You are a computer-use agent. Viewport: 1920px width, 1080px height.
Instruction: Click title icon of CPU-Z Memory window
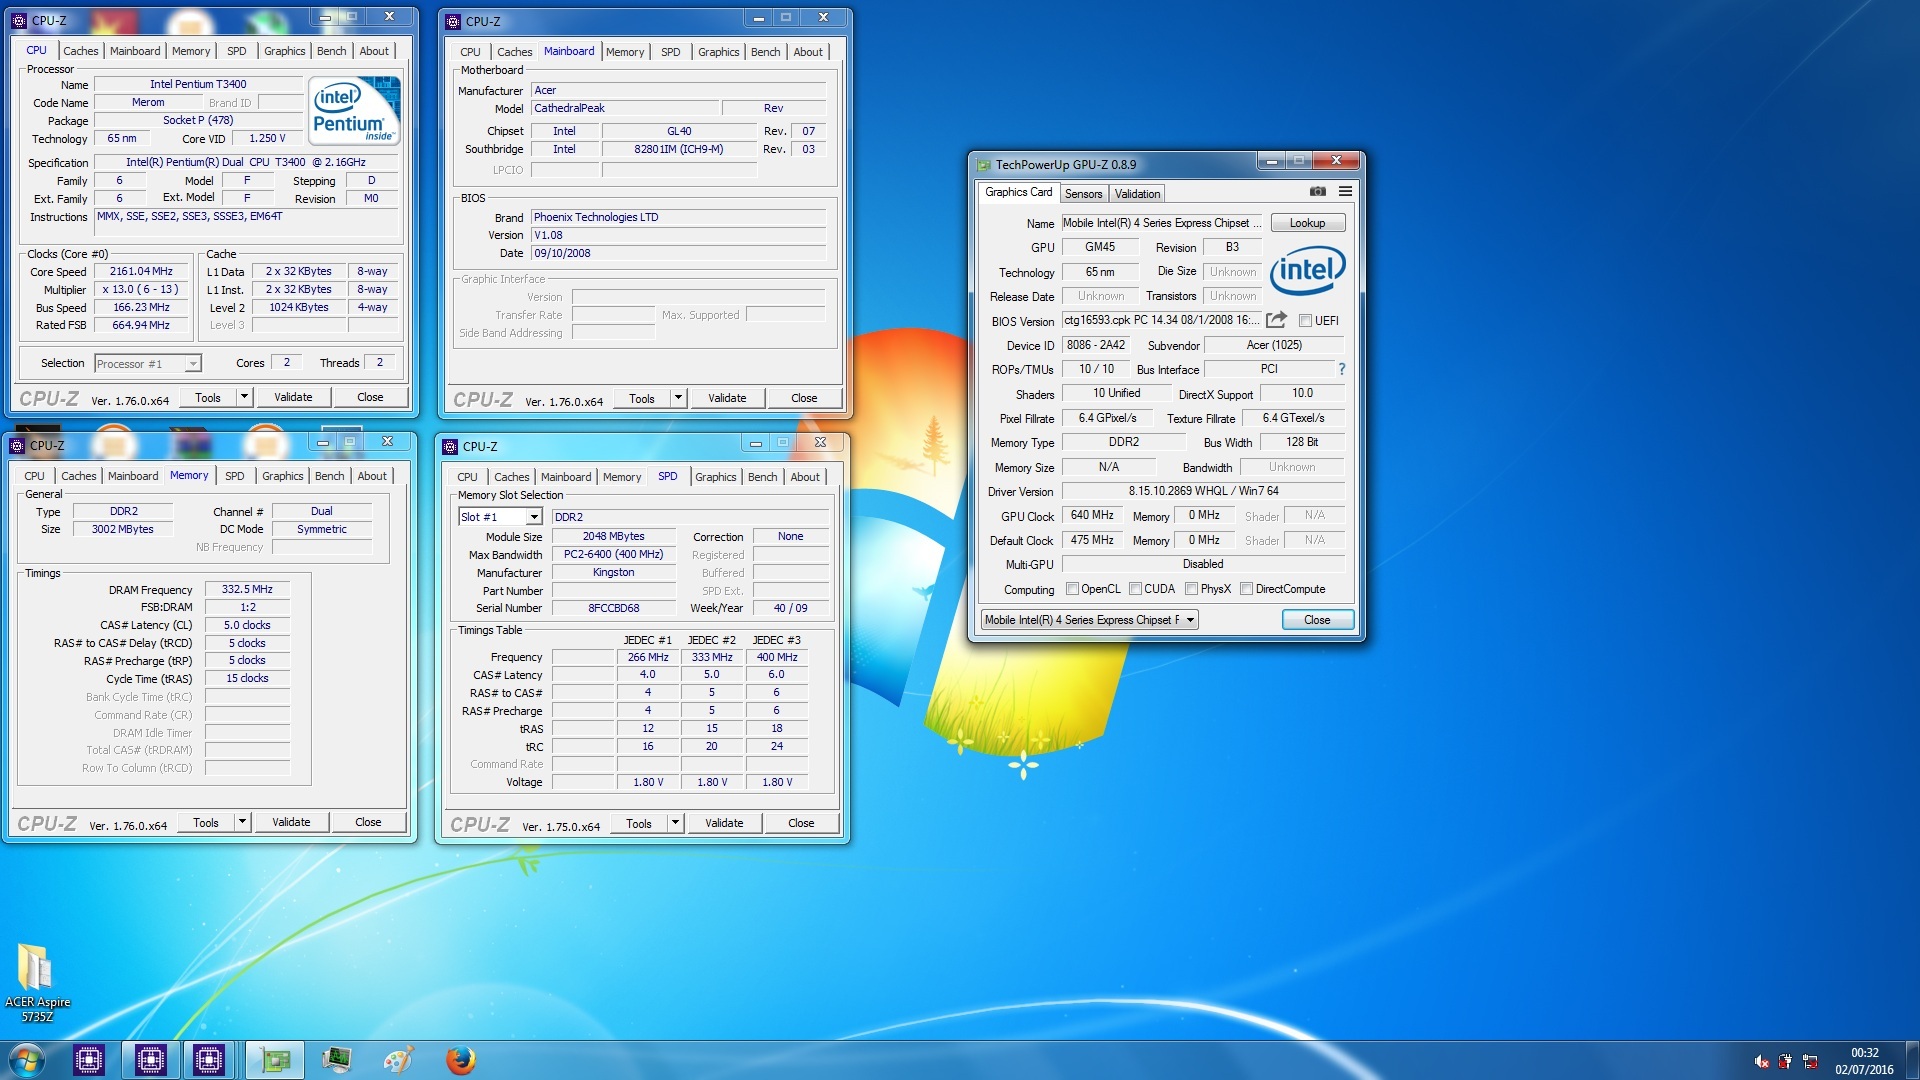click(x=17, y=445)
